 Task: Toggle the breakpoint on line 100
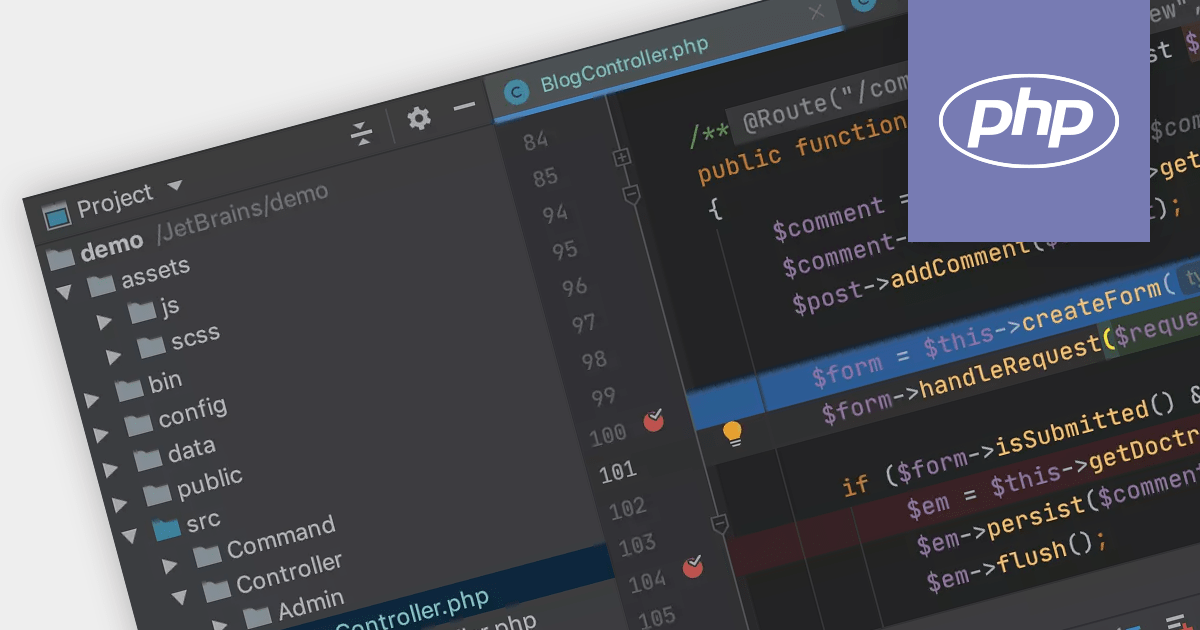pos(652,422)
